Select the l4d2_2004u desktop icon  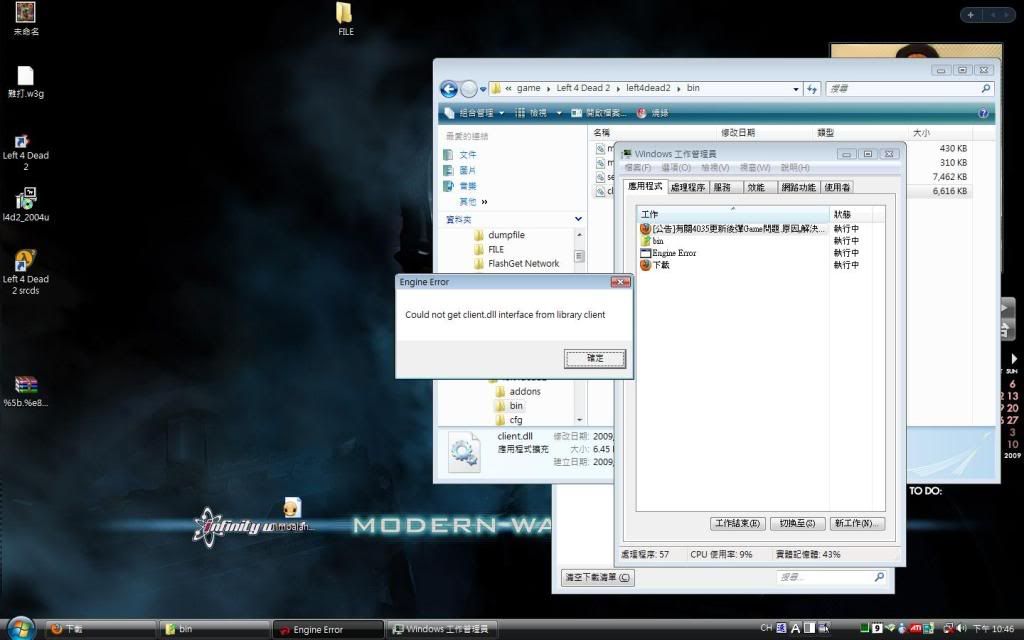(x=25, y=200)
